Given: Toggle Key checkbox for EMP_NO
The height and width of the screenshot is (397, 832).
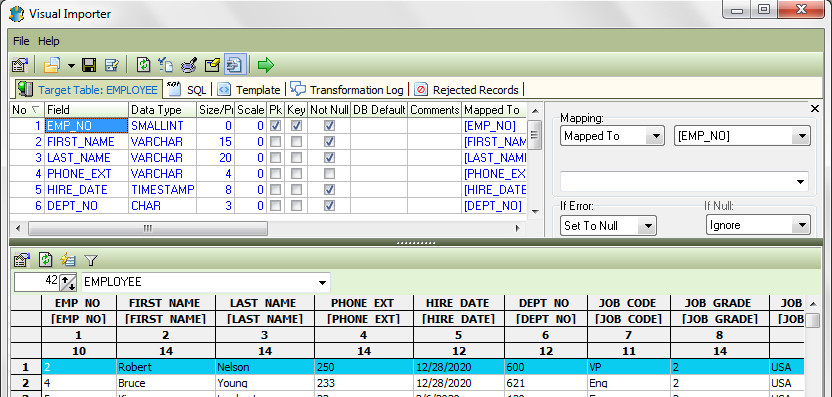Looking at the screenshot, I should (297, 126).
